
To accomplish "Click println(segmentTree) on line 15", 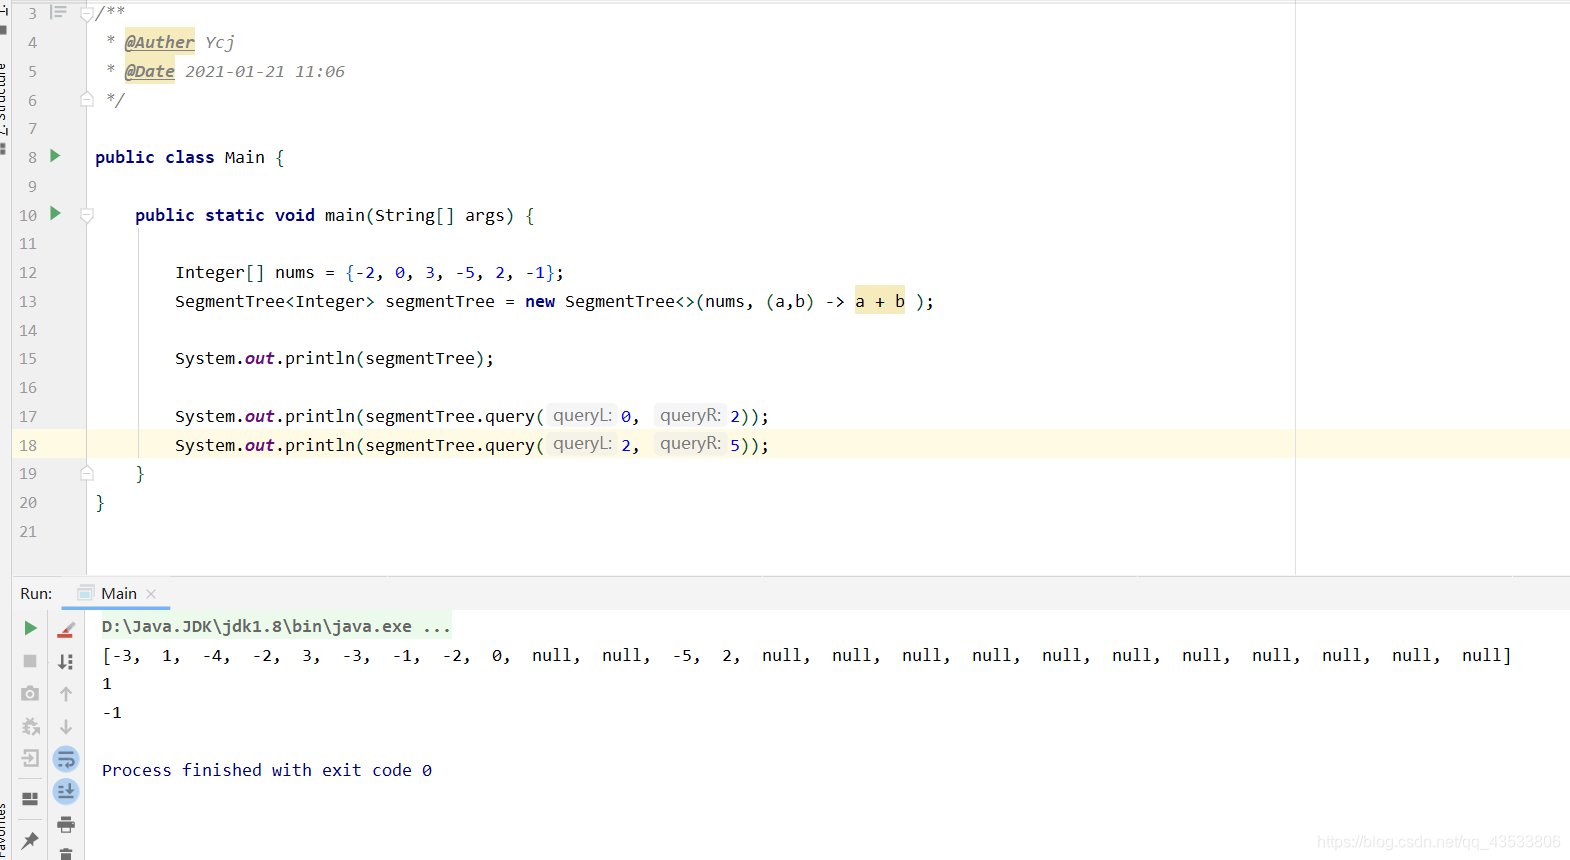I will point(389,358).
